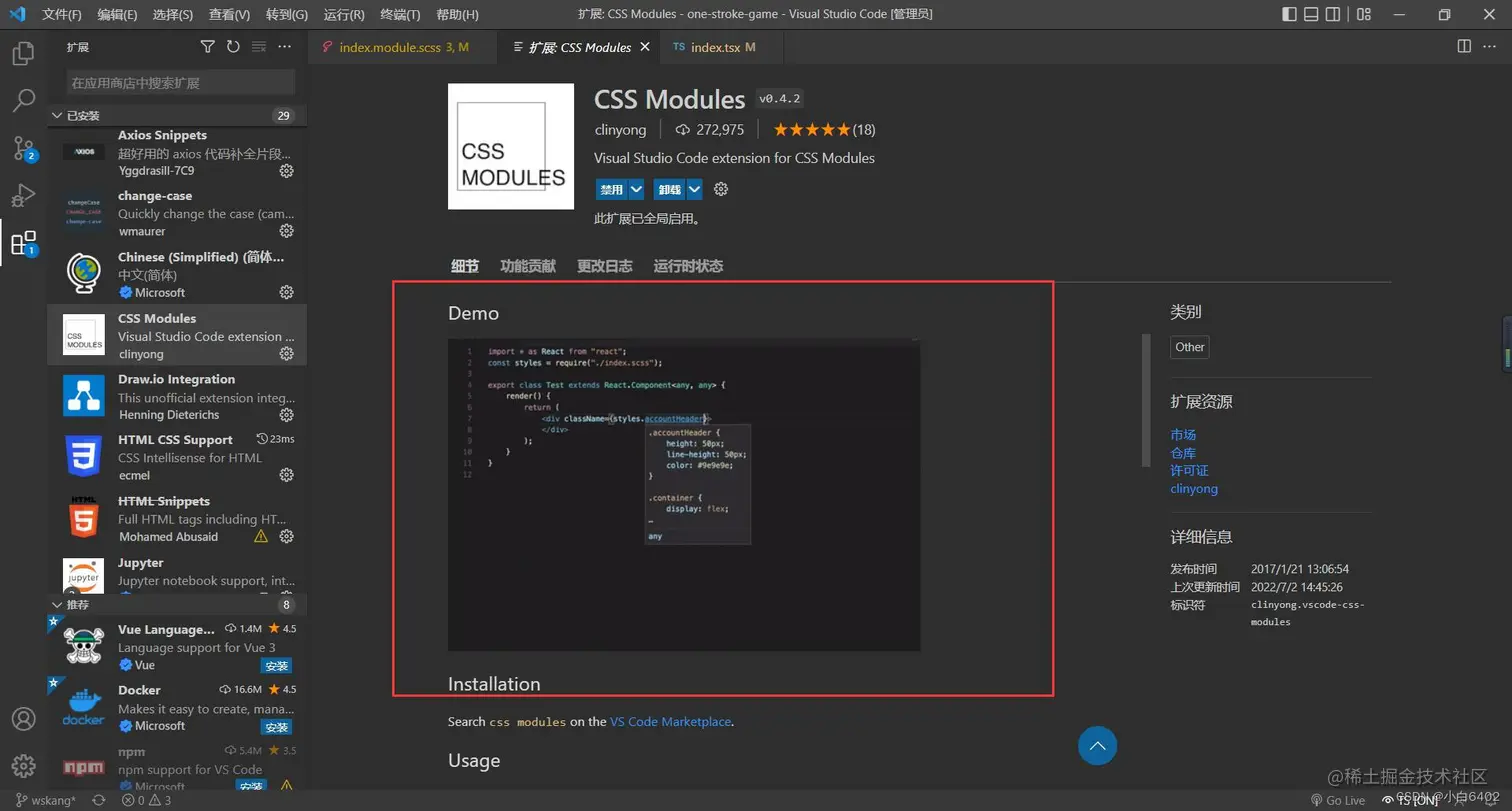
Task: Click the wskang* git branch in status bar
Action: pyautogui.click(x=46, y=801)
